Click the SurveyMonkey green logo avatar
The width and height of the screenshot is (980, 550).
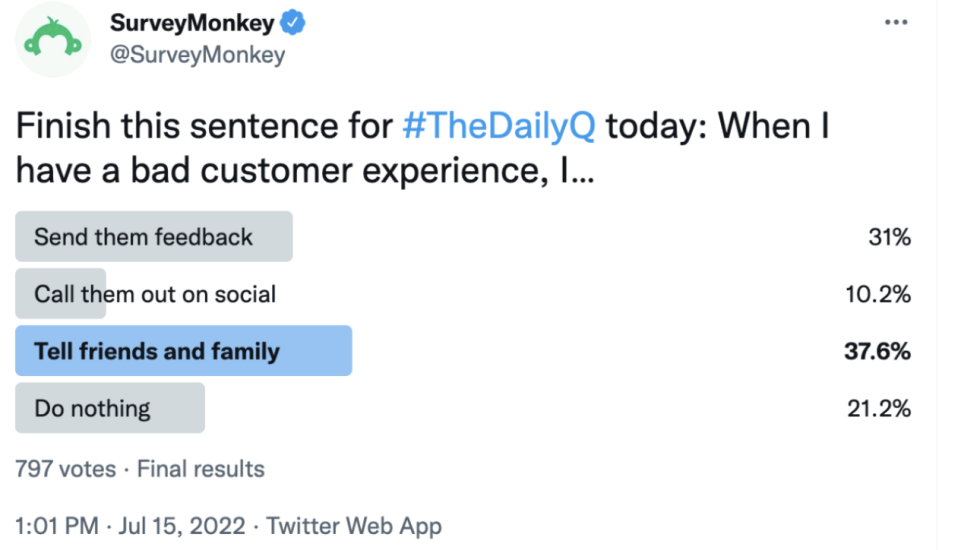coord(53,39)
